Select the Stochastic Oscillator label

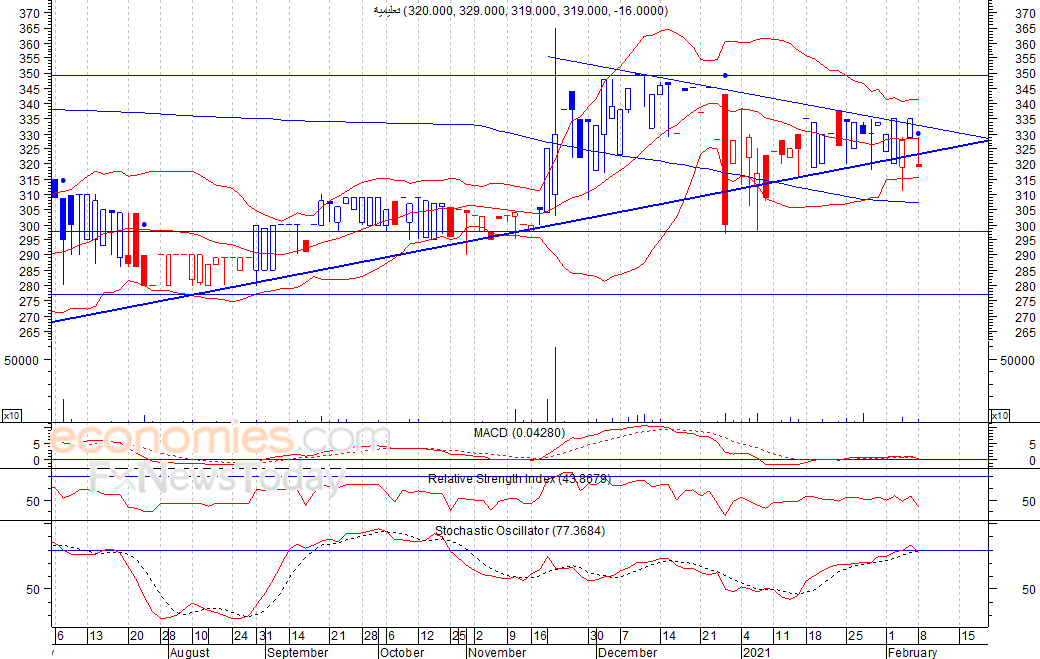click(519, 531)
